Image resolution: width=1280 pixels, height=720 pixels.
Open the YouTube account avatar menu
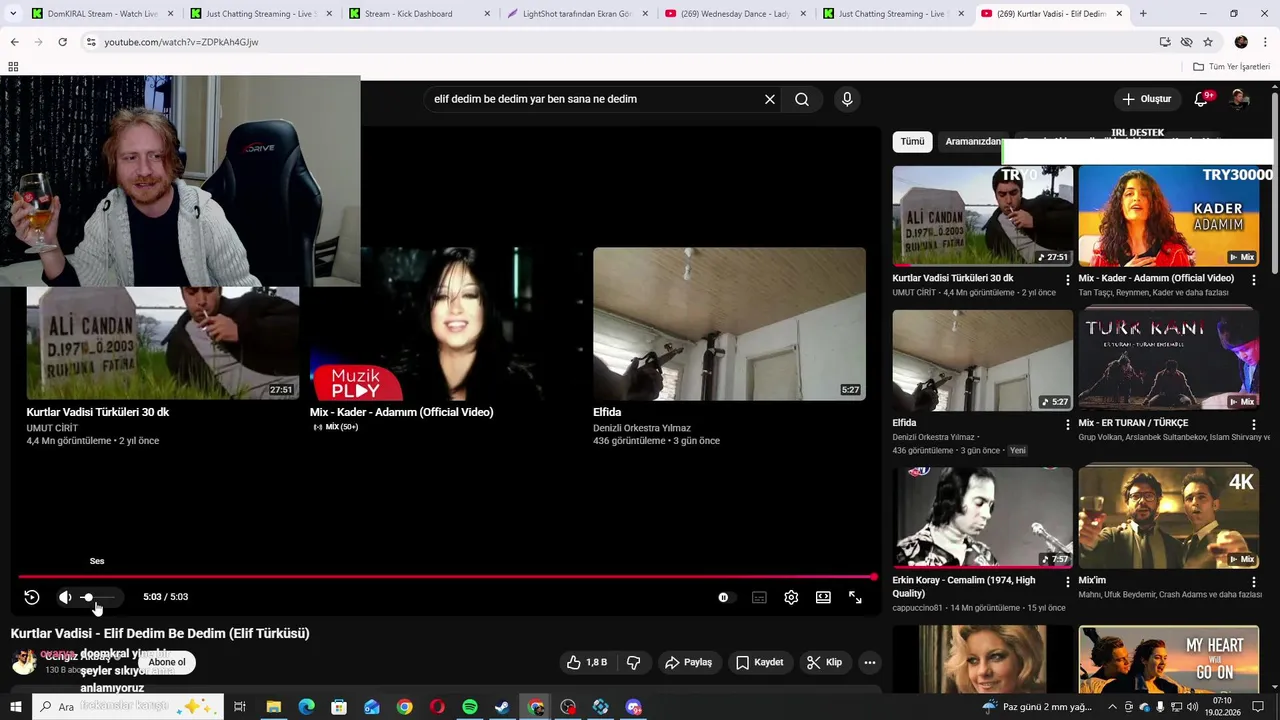[1240, 99]
